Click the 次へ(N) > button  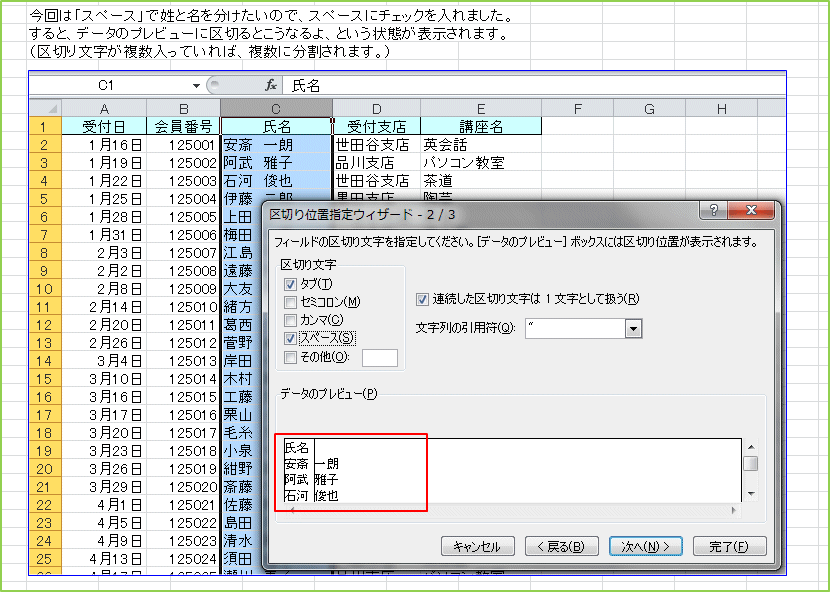click(x=645, y=546)
